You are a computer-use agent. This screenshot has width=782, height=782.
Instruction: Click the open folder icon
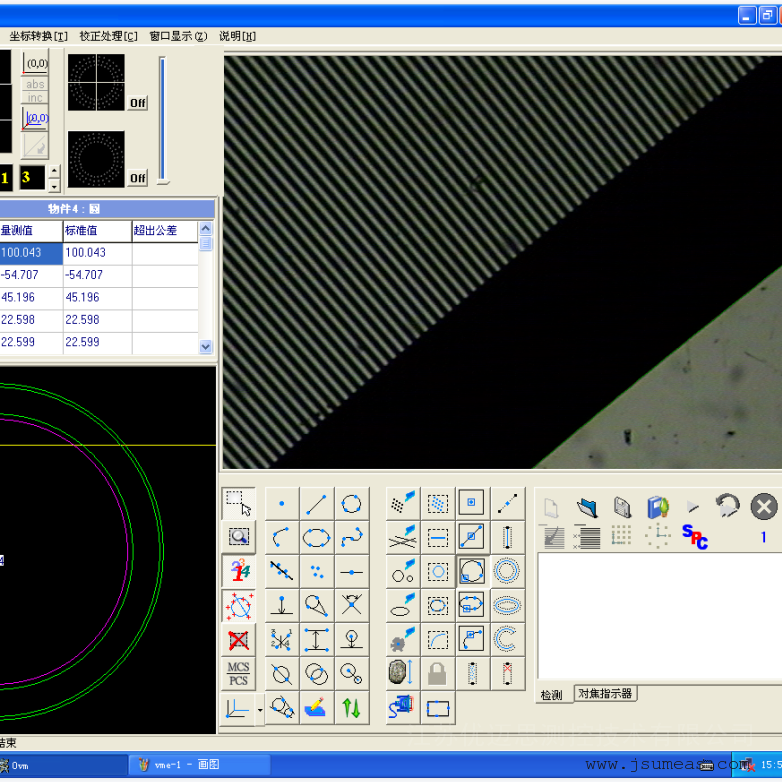tap(587, 506)
